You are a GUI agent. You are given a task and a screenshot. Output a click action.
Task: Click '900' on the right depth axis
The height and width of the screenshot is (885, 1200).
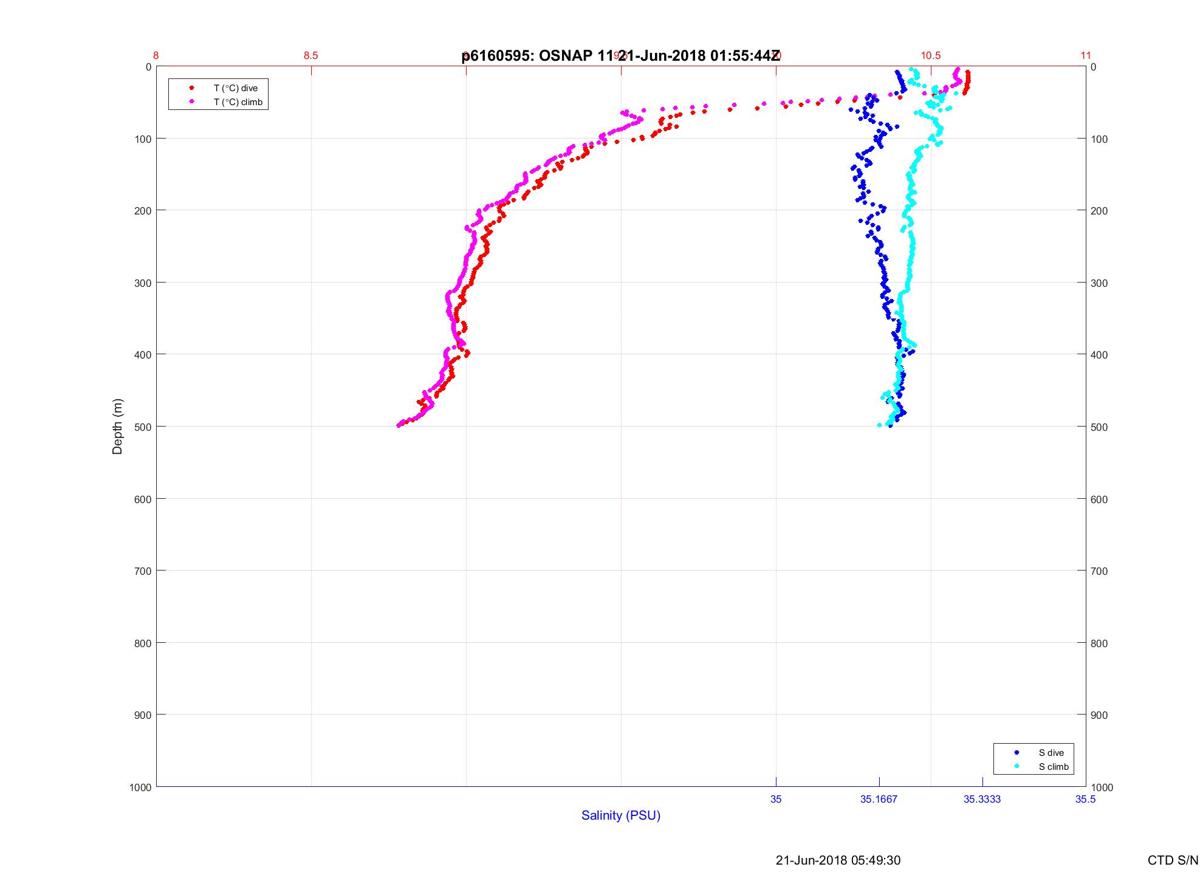tap(1100, 715)
